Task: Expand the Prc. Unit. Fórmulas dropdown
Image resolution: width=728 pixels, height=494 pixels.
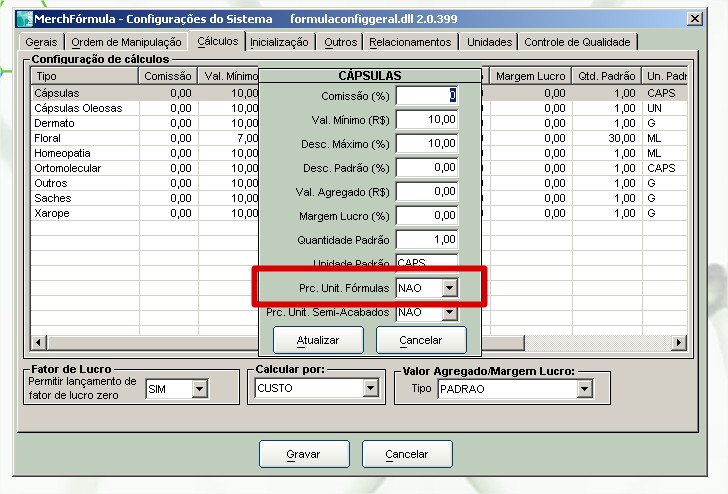Action: pos(449,288)
